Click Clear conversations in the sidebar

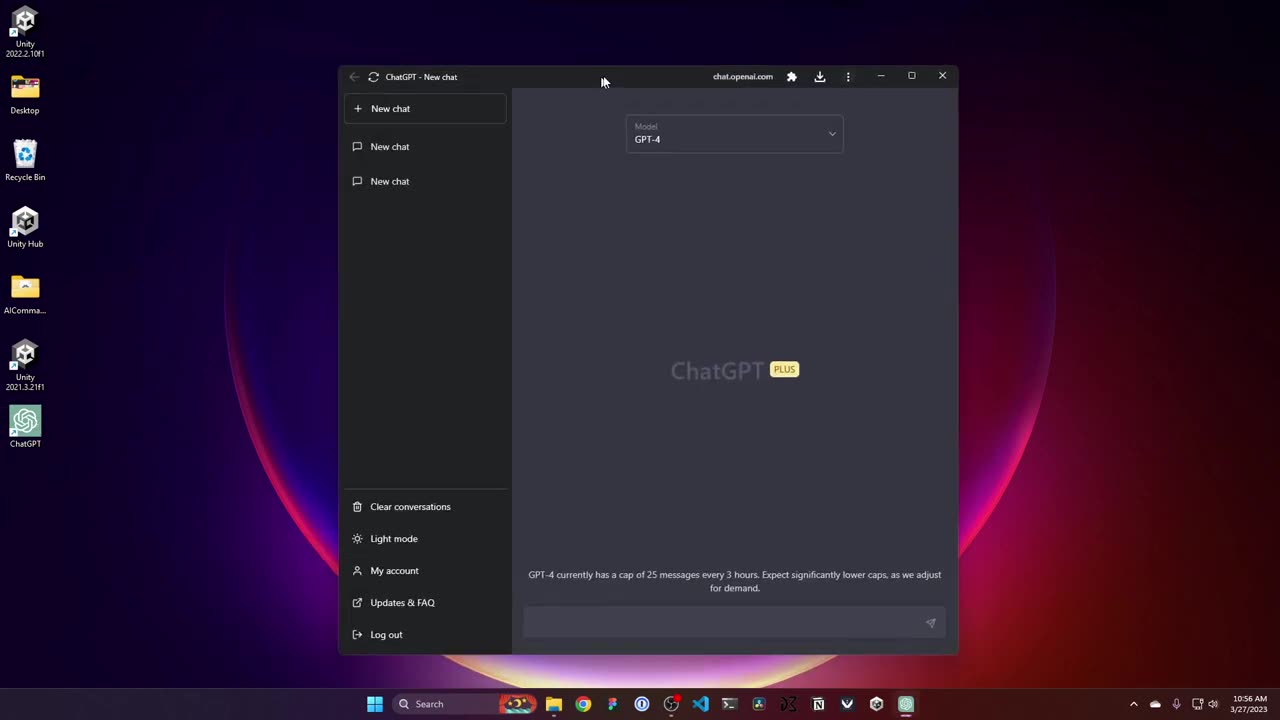(425, 507)
